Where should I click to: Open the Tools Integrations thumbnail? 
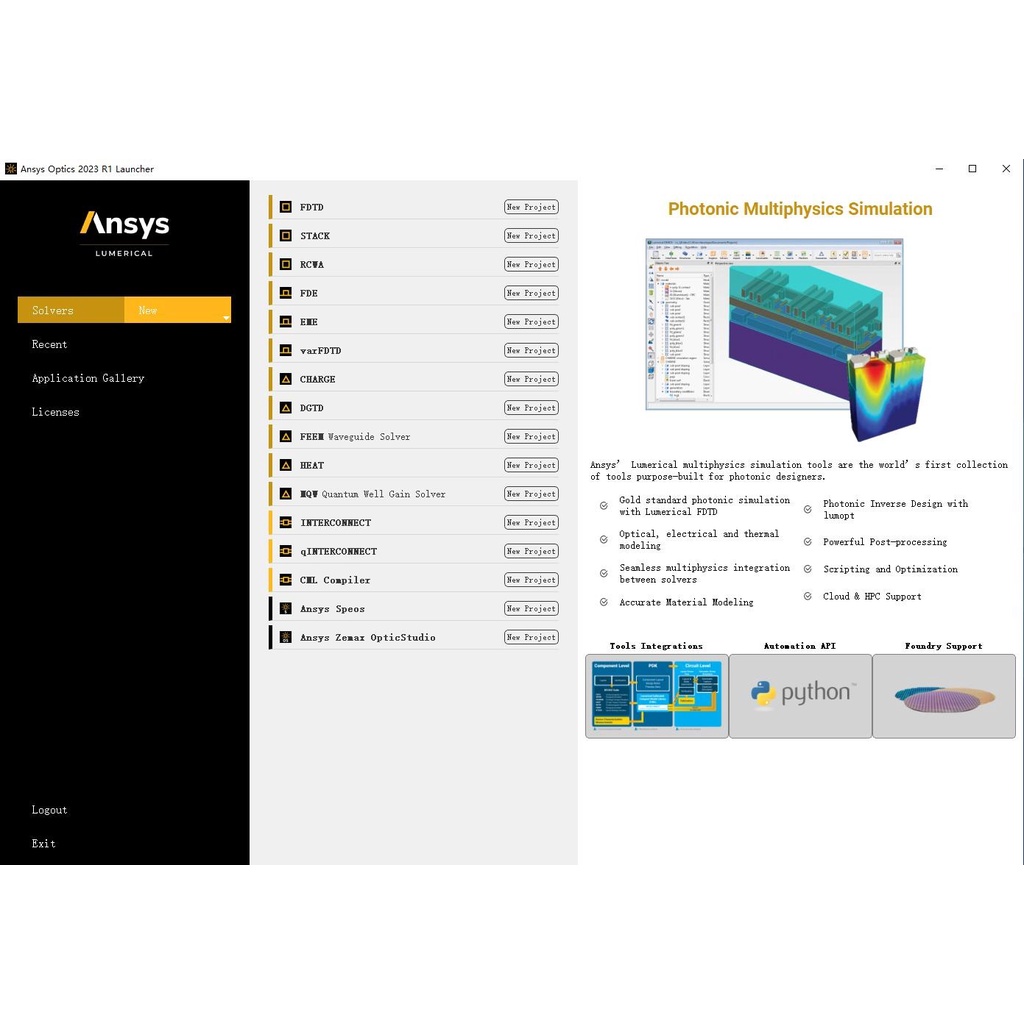tap(657, 697)
